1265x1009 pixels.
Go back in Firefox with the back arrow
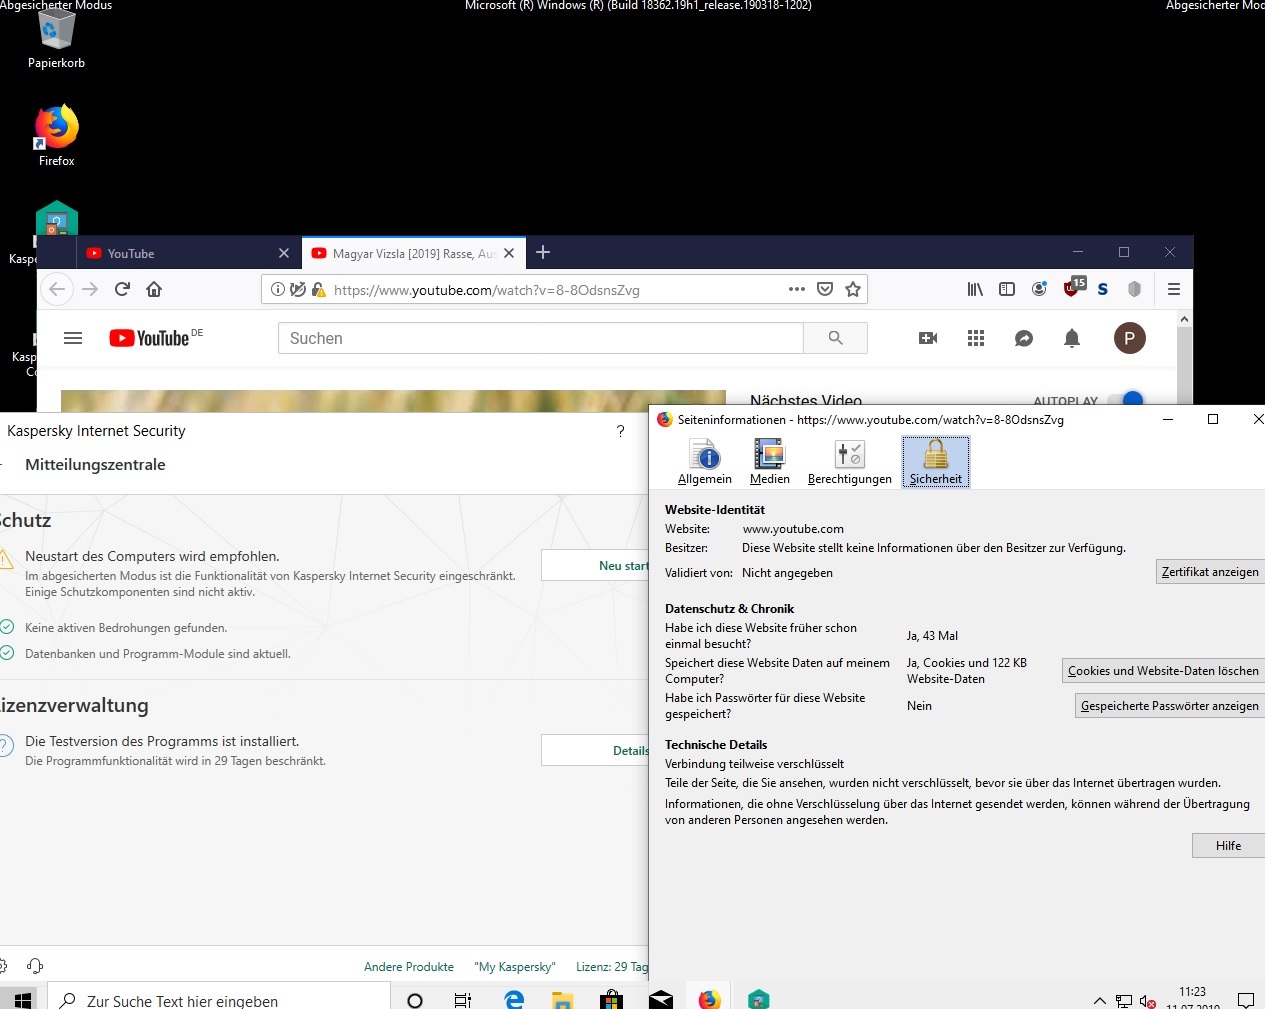[x=57, y=289]
